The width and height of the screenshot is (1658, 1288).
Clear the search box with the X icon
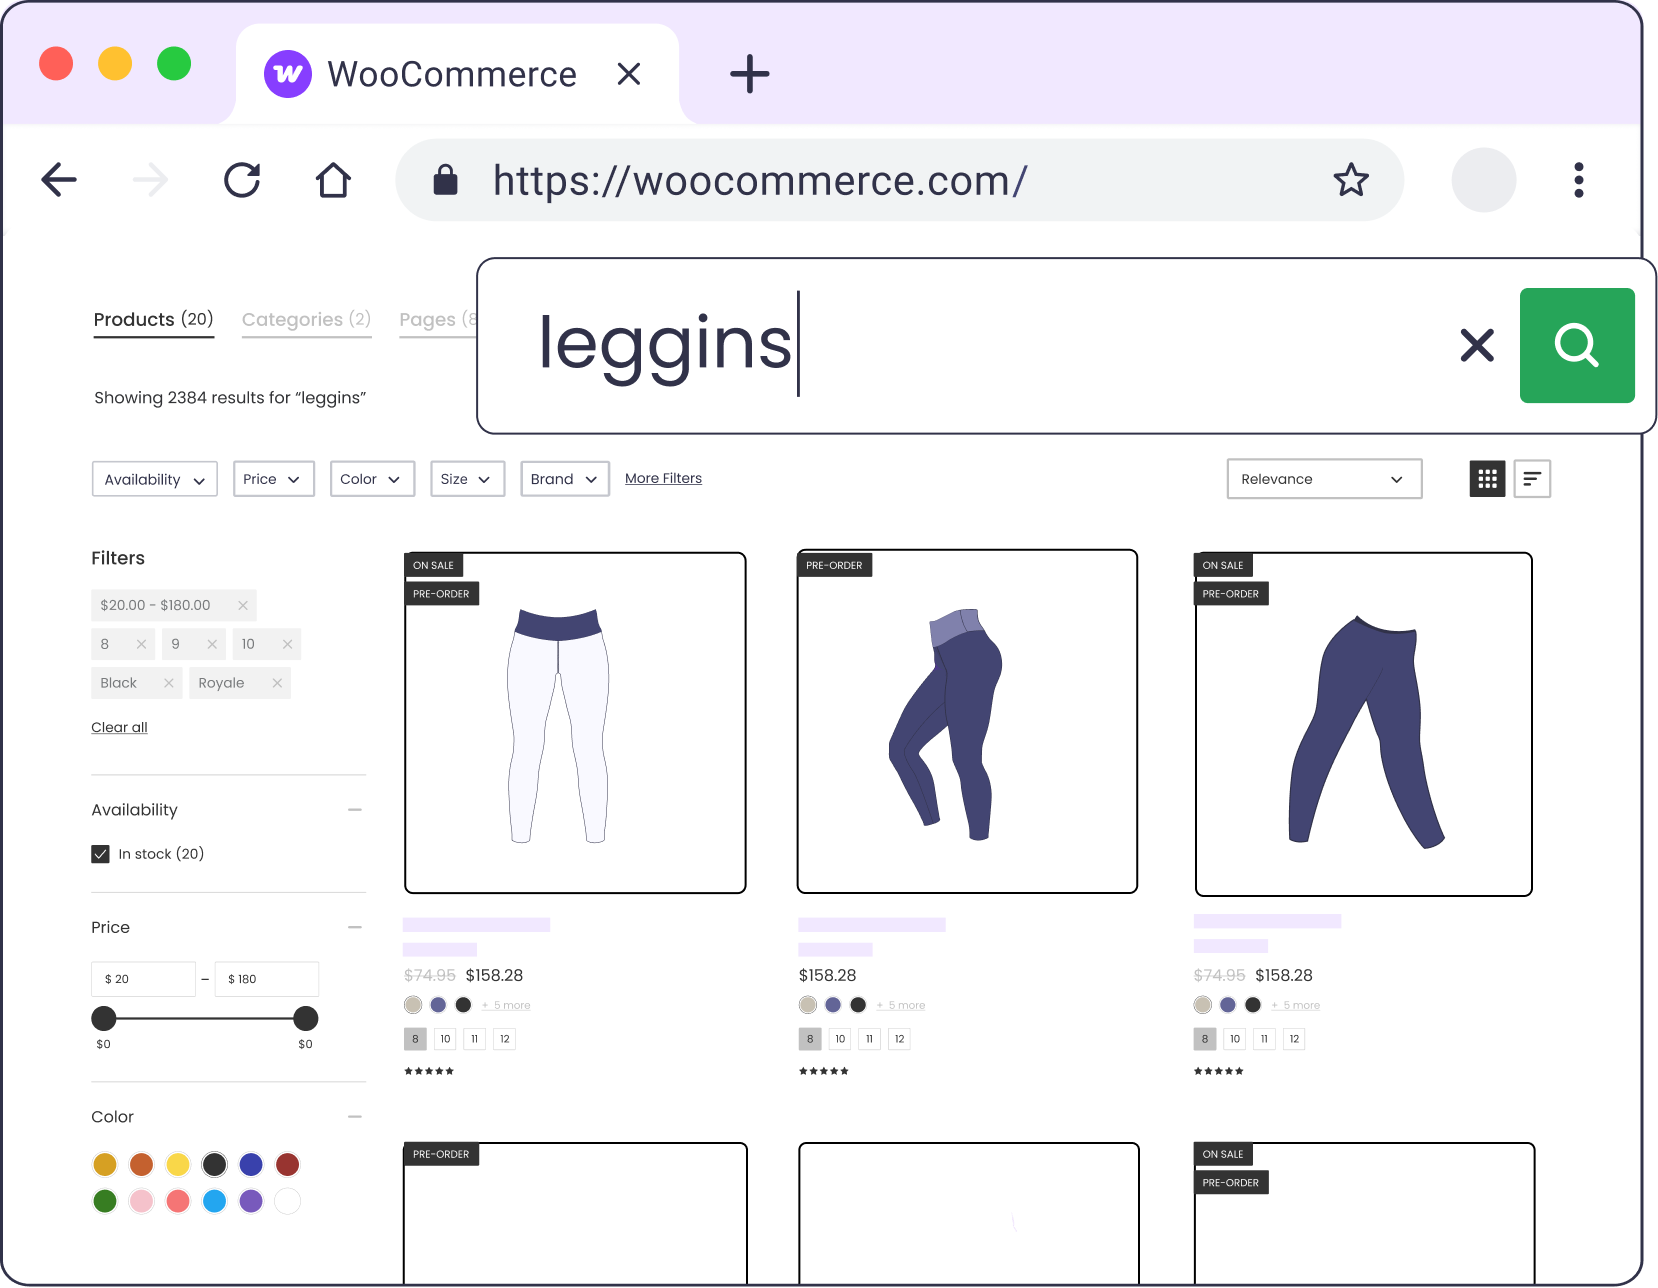pyautogui.click(x=1477, y=346)
